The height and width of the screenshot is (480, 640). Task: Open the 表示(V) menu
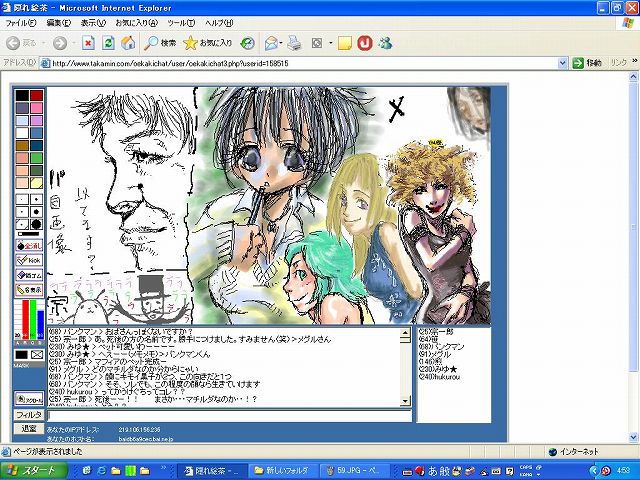click(x=93, y=23)
